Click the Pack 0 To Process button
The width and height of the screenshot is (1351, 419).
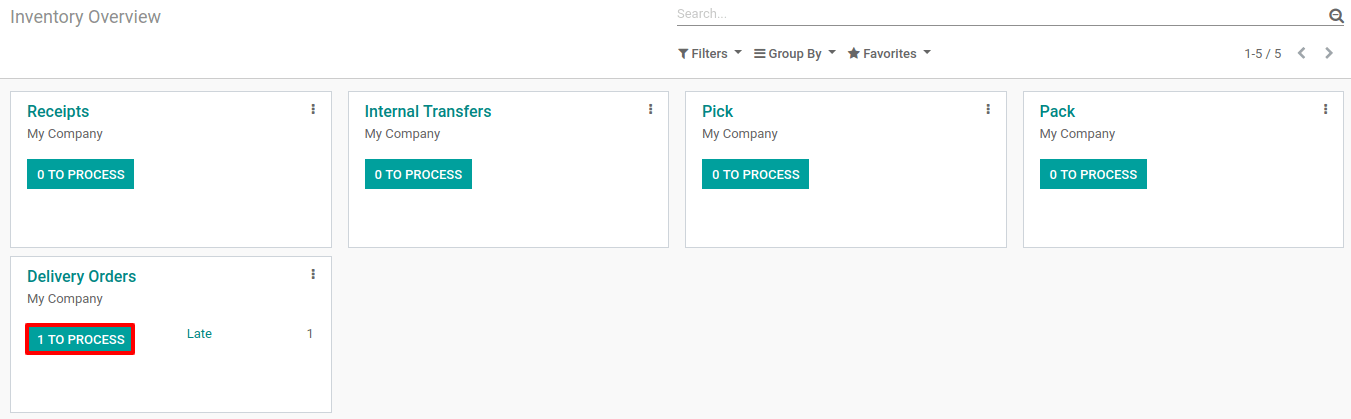(1093, 174)
